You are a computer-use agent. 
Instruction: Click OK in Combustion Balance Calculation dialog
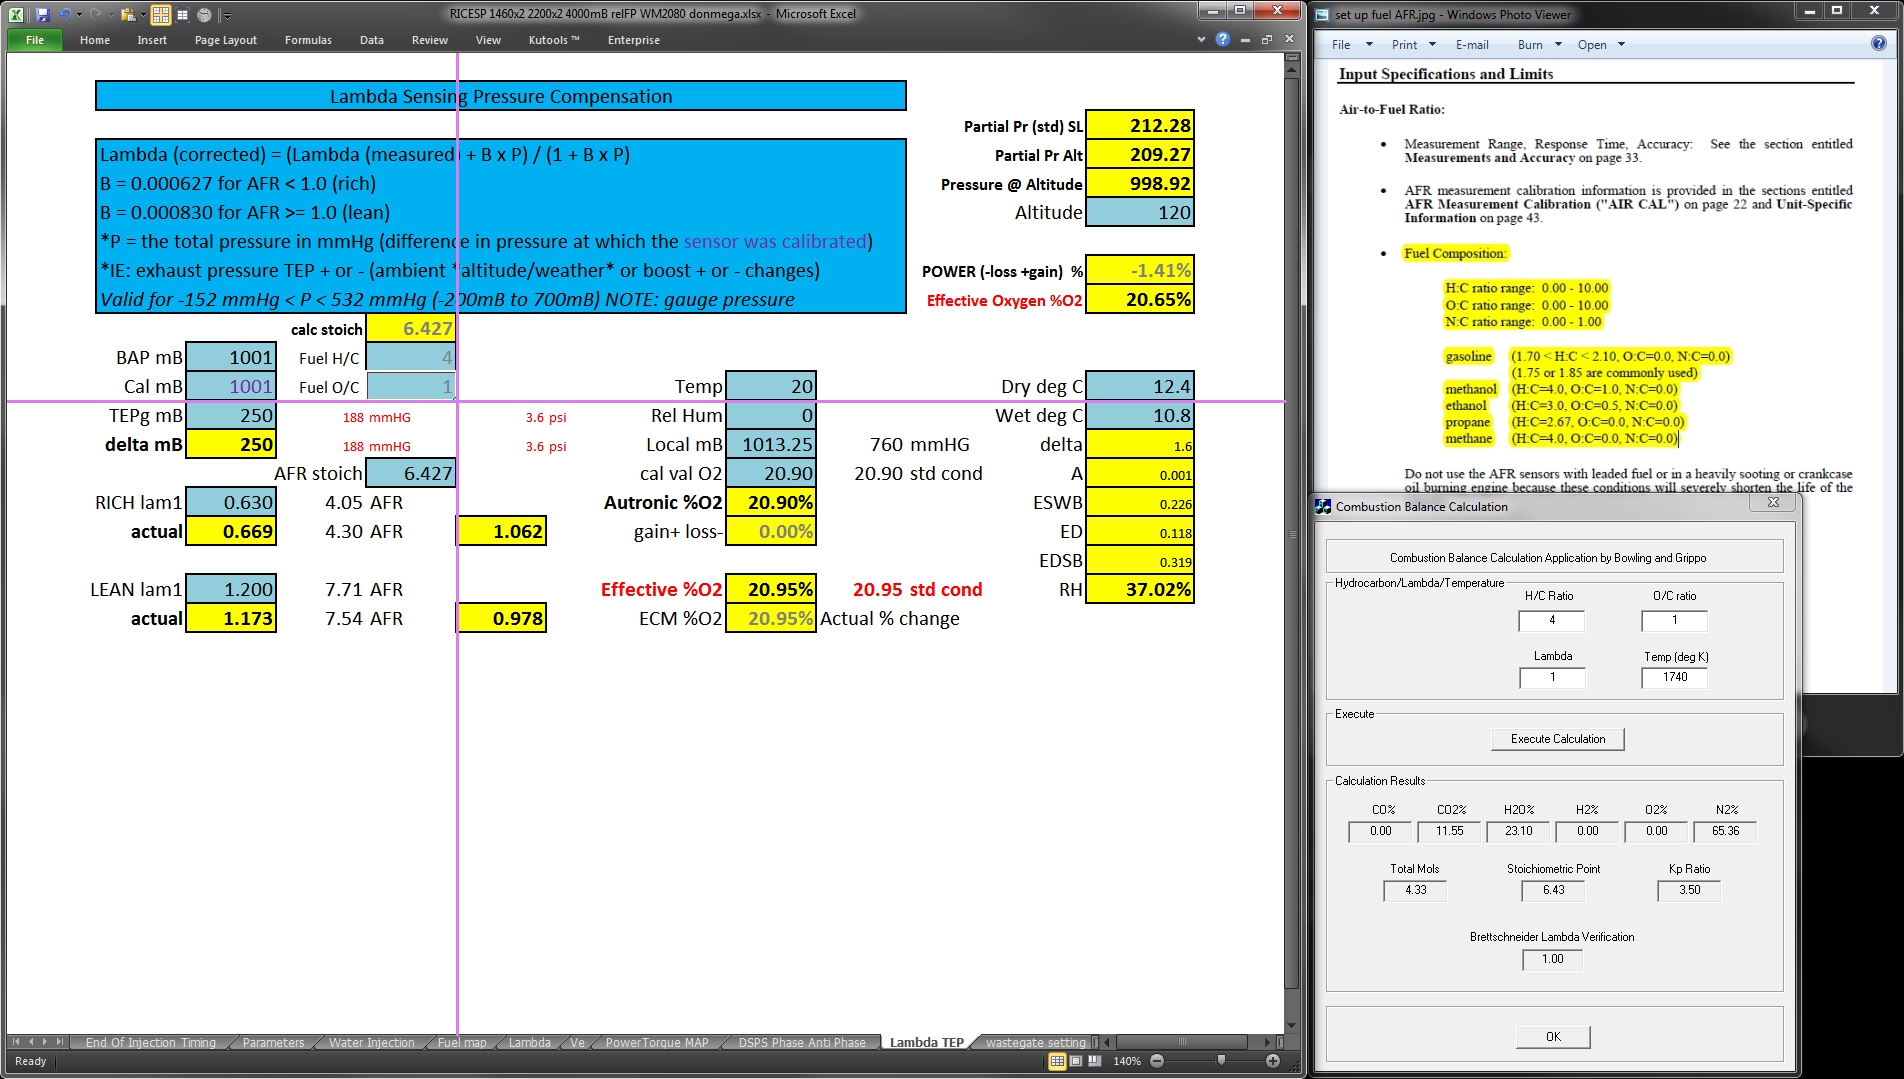pos(1552,1036)
